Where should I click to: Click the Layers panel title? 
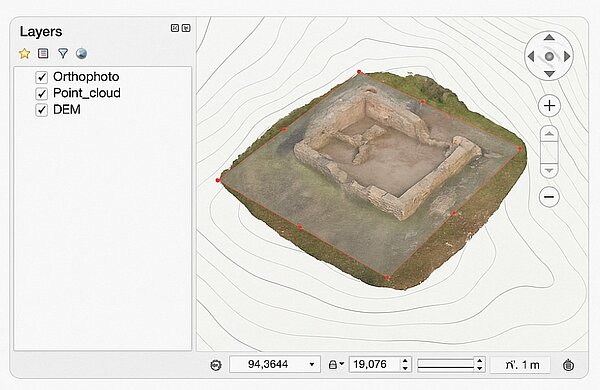[41, 31]
